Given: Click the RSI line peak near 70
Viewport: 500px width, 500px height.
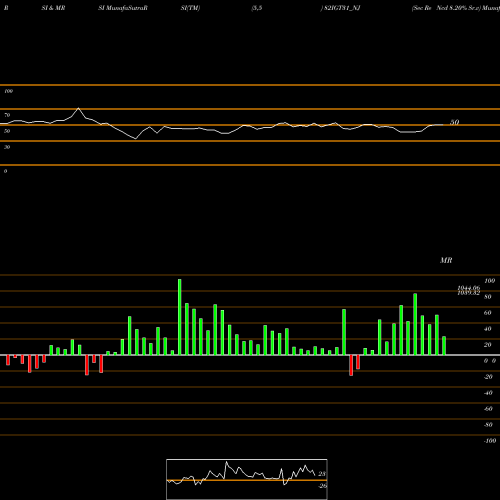Looking at the screenshot, I should pyautogui.click(x=78, y=108).
